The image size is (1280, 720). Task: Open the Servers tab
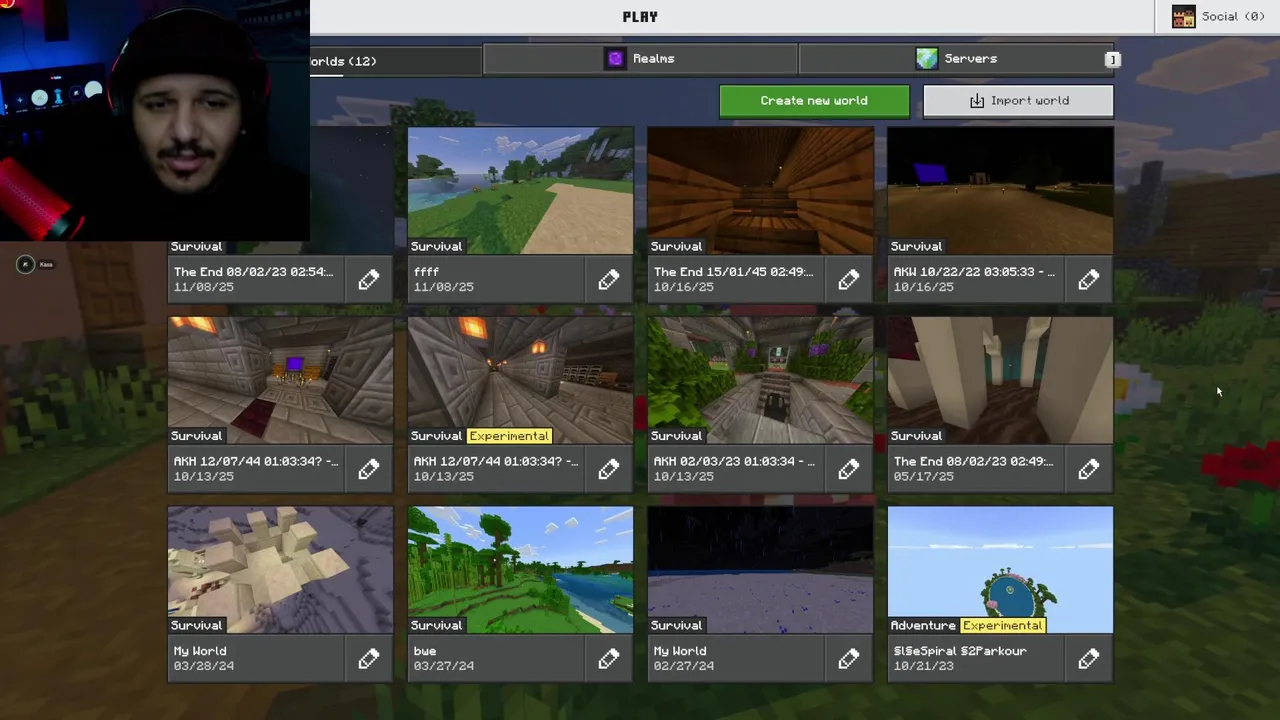tap(958, 59)
